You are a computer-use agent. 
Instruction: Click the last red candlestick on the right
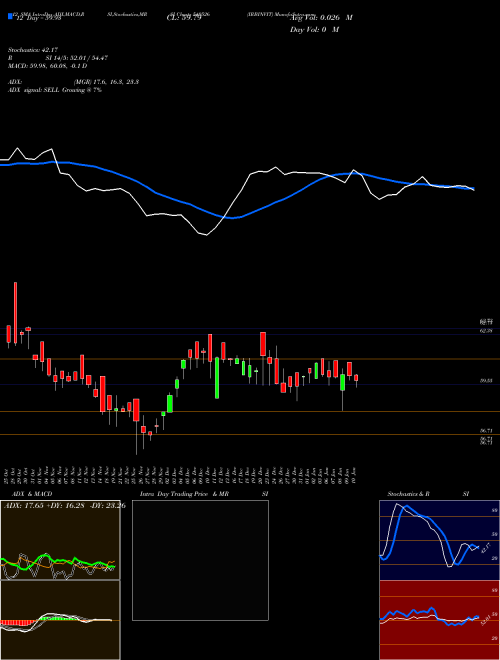[x=356, y=378]
